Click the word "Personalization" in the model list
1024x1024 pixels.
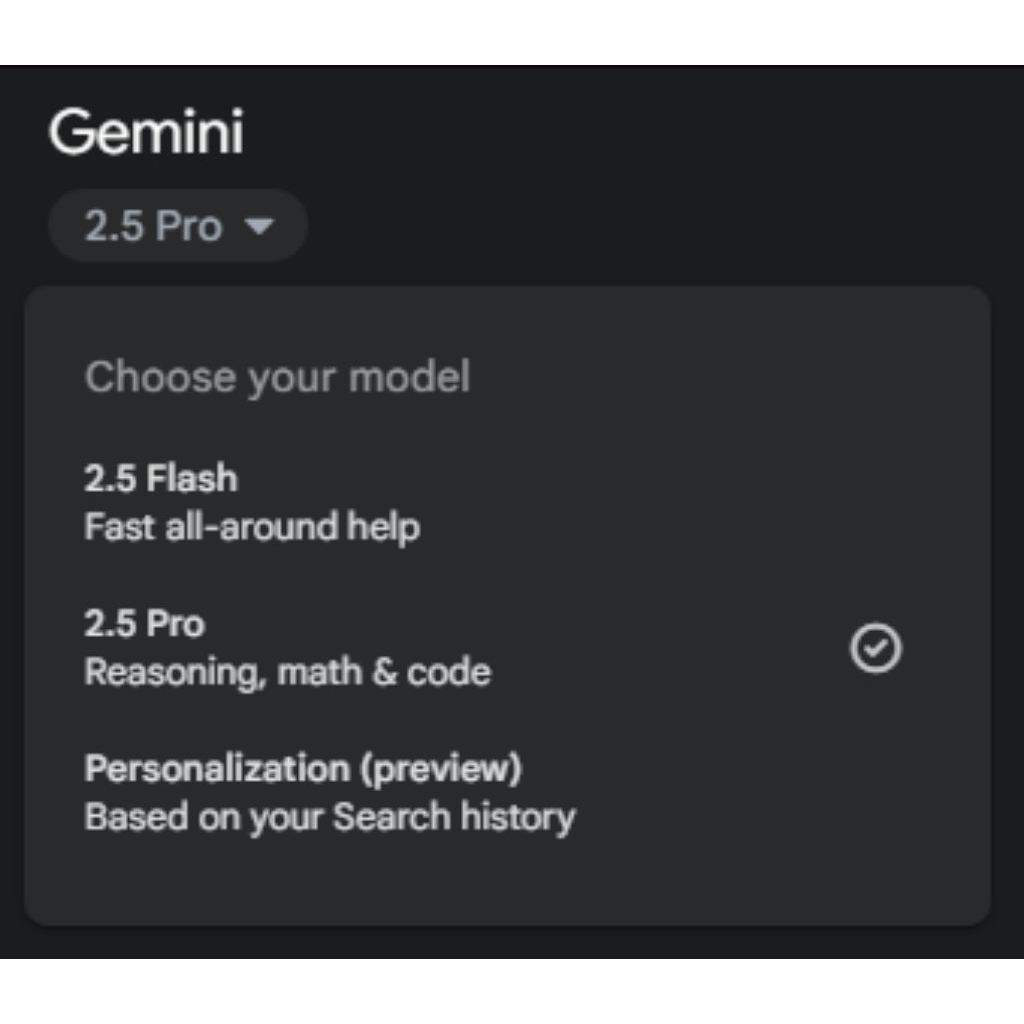click(x=215, y=769)
